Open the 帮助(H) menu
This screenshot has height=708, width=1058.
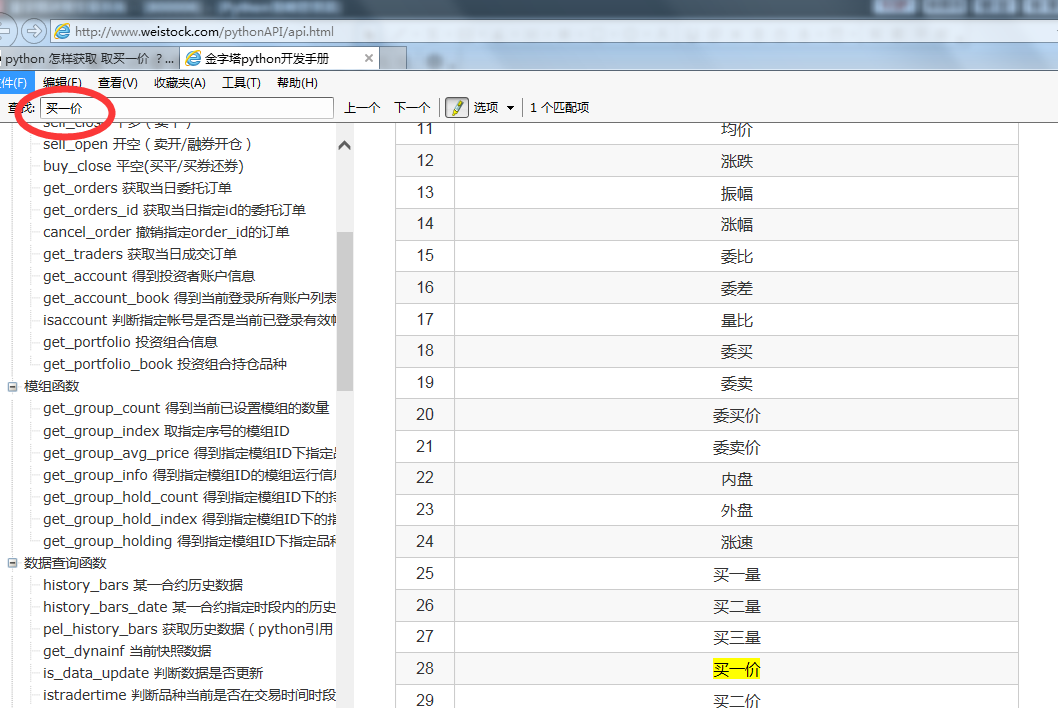[x=297, y=82]
